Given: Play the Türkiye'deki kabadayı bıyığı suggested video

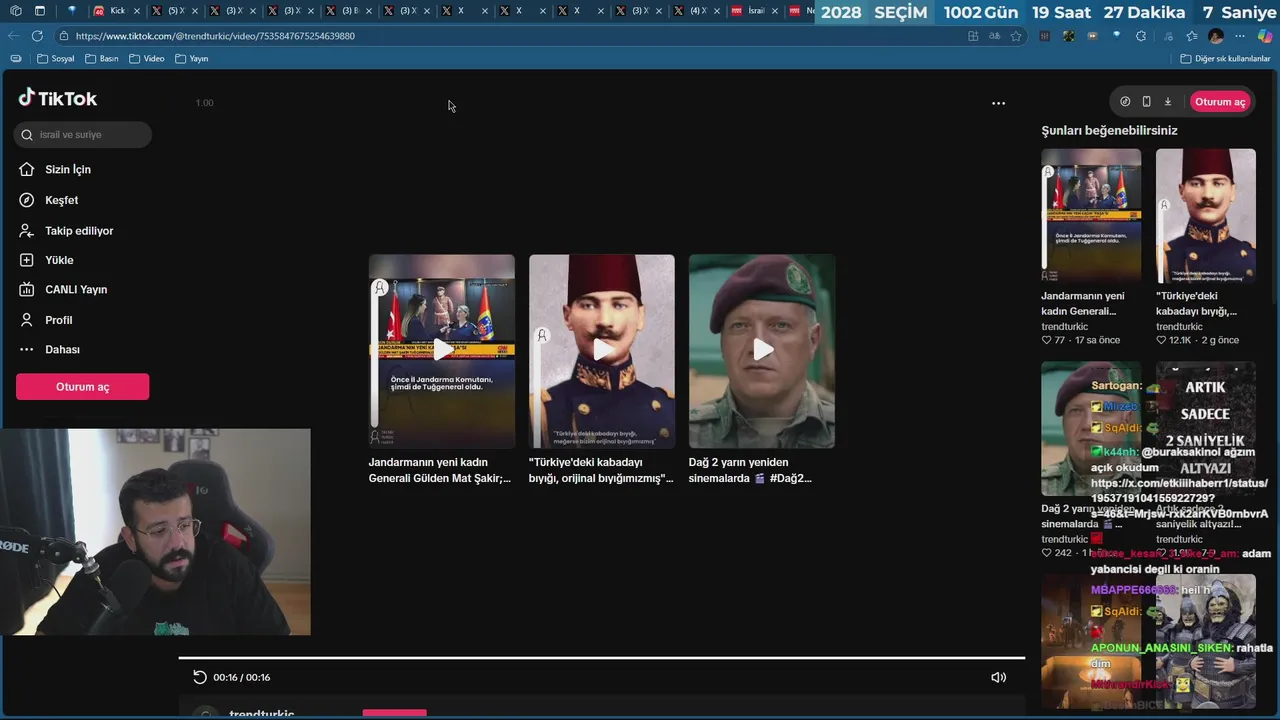Looking at the screenshot, I should [x=602, y=350].
